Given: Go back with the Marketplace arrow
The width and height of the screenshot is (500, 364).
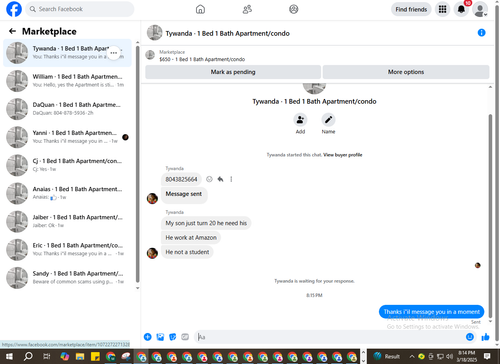Looking at the screenshot, I should pos(12,31).
